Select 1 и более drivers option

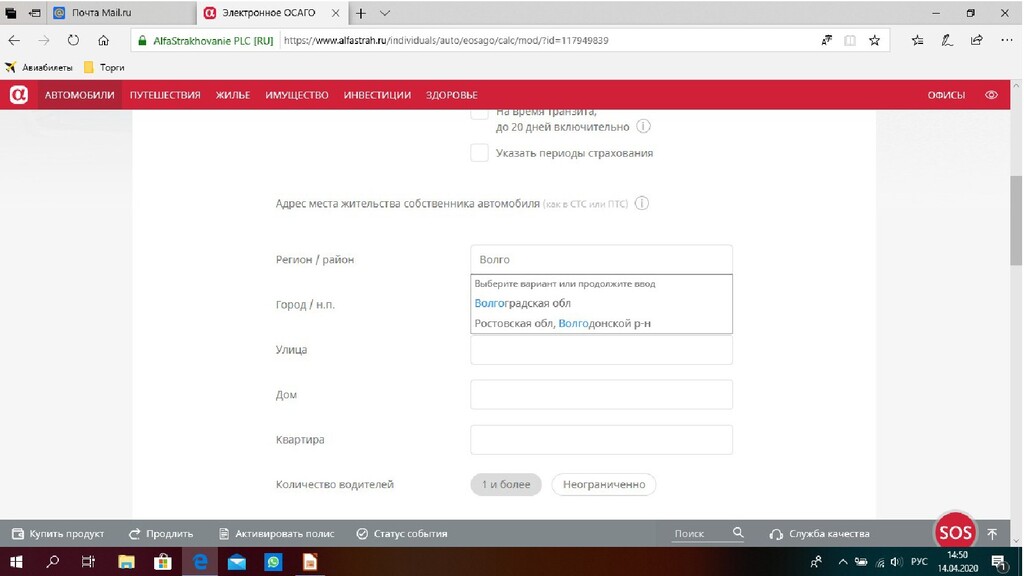505,485
